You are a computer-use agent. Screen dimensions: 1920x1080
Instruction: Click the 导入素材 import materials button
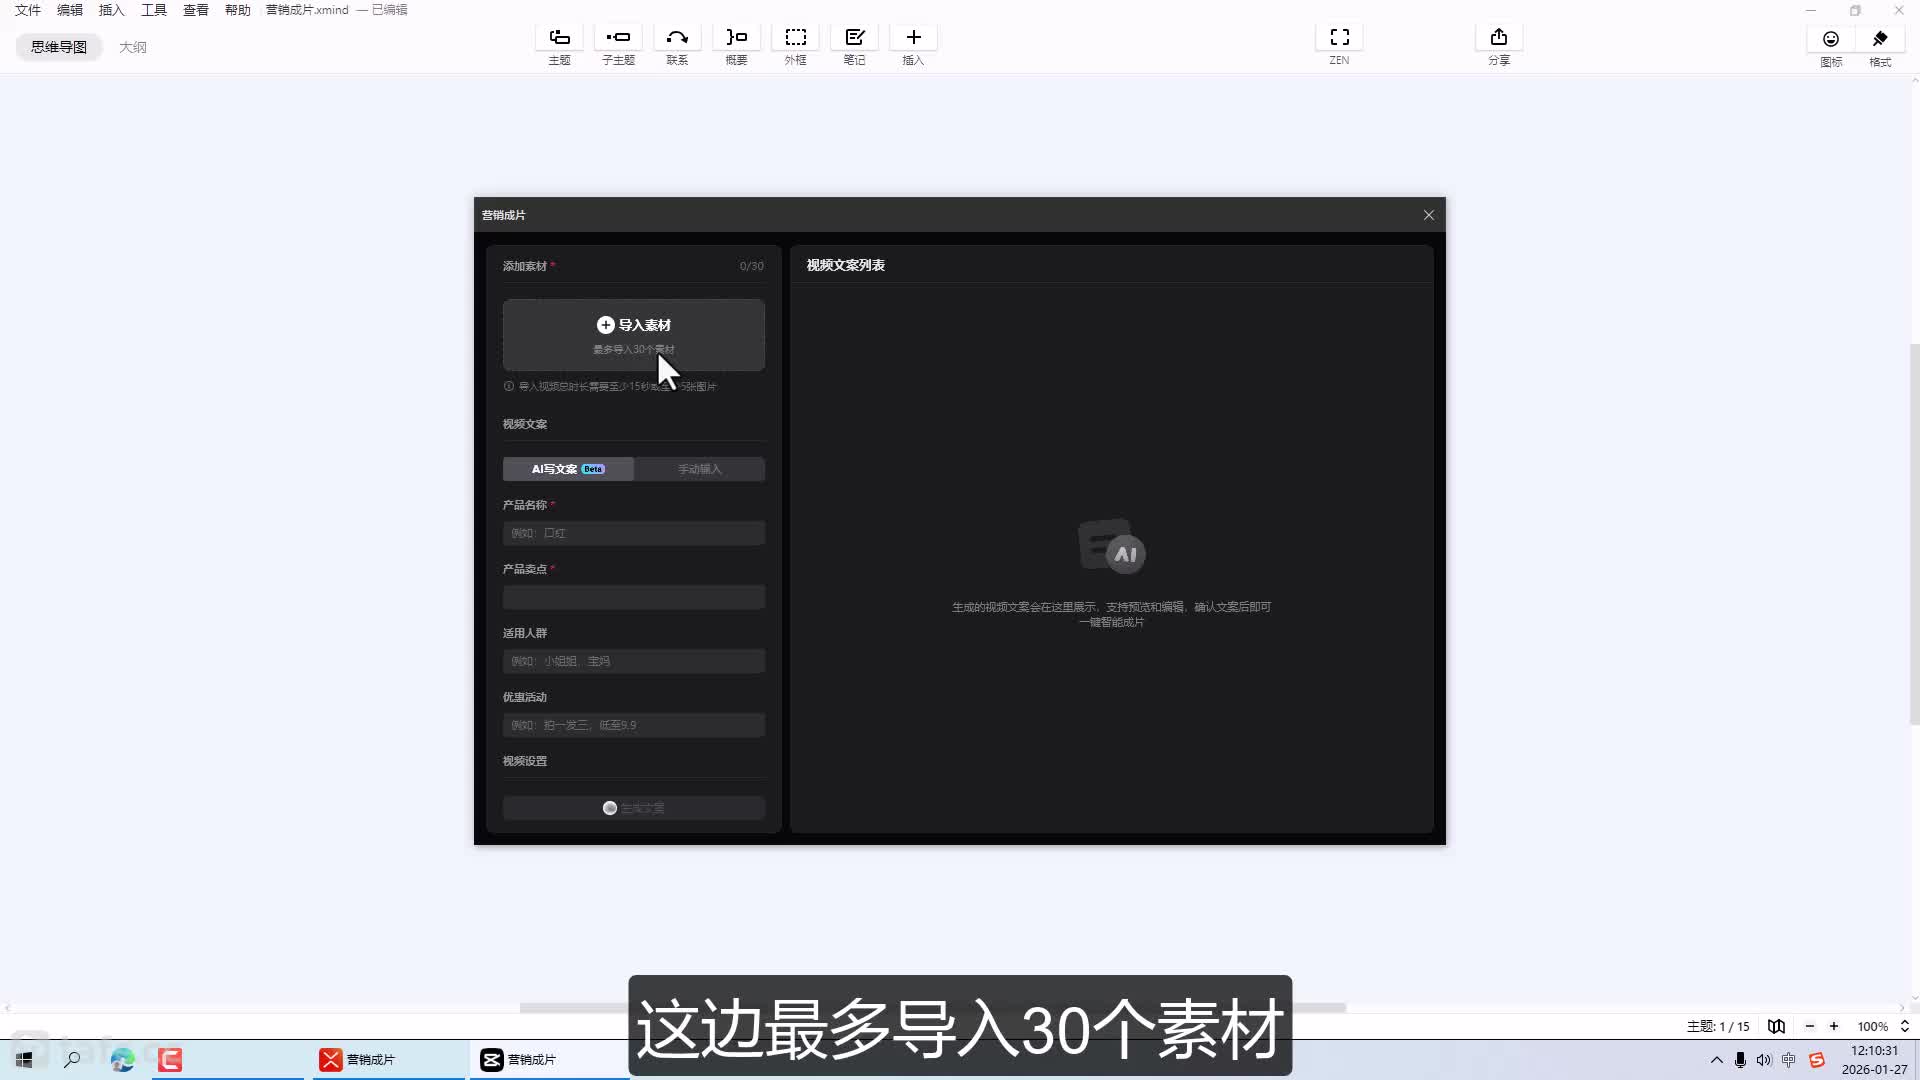(x=633, y=325)
